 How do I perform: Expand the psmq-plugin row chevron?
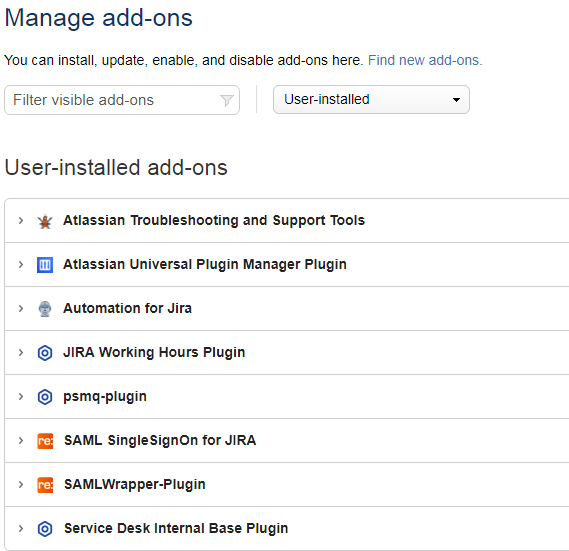coord(21,396)
